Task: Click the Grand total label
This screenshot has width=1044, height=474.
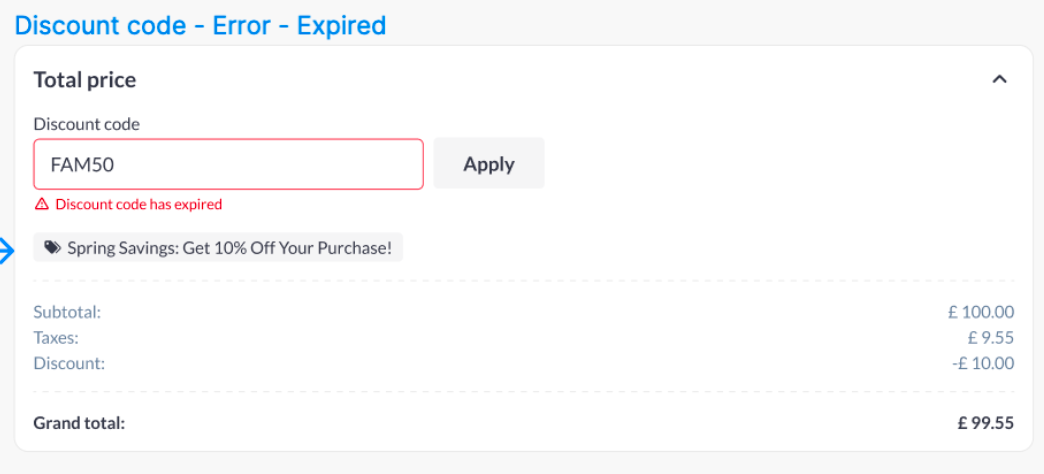Action: [79, 423]
